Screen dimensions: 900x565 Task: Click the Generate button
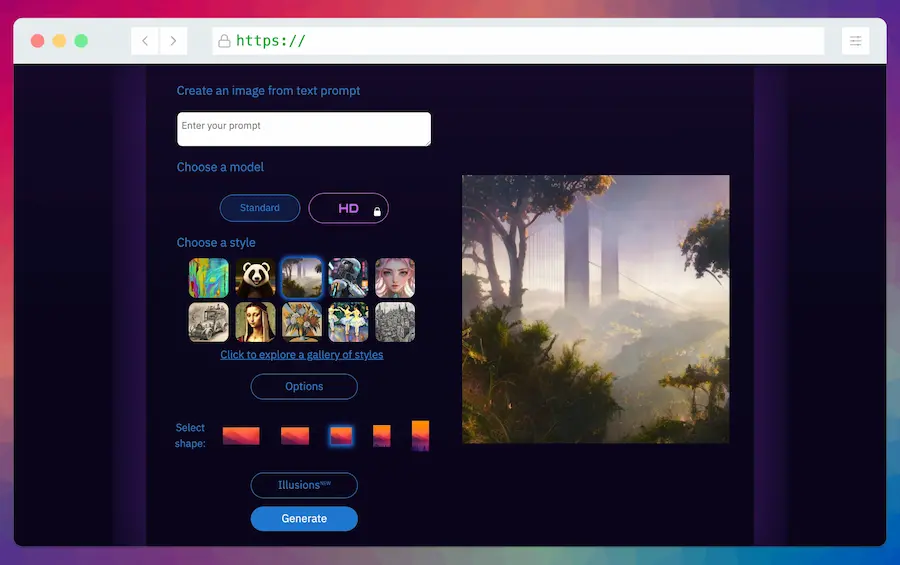click(304, 518)
